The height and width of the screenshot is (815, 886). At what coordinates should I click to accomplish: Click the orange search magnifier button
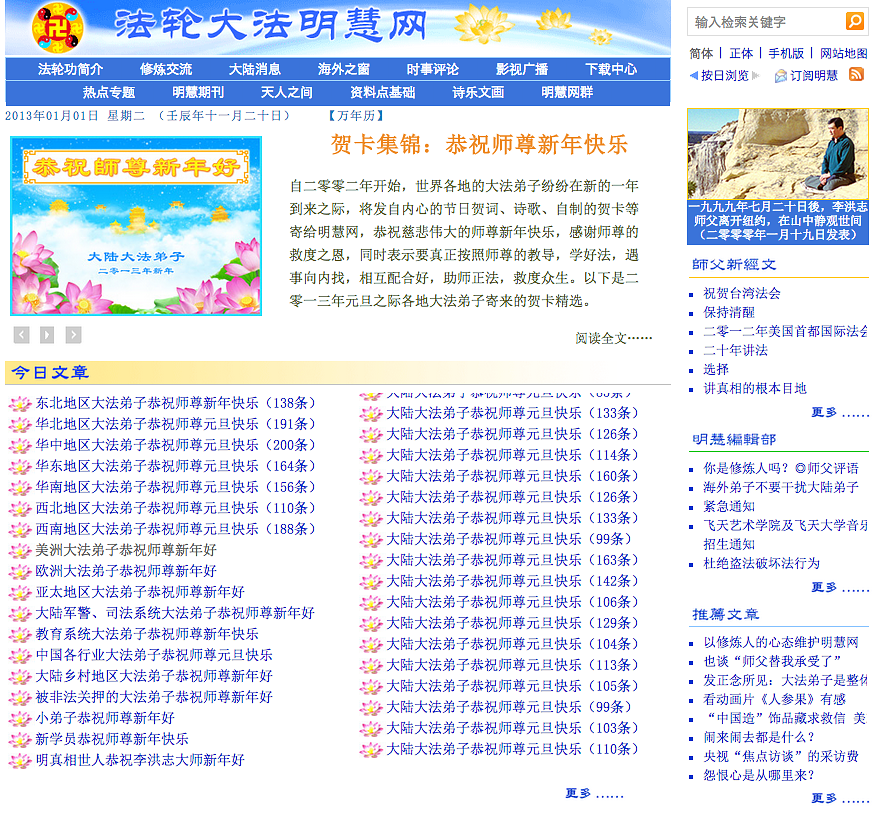[855, 21]
